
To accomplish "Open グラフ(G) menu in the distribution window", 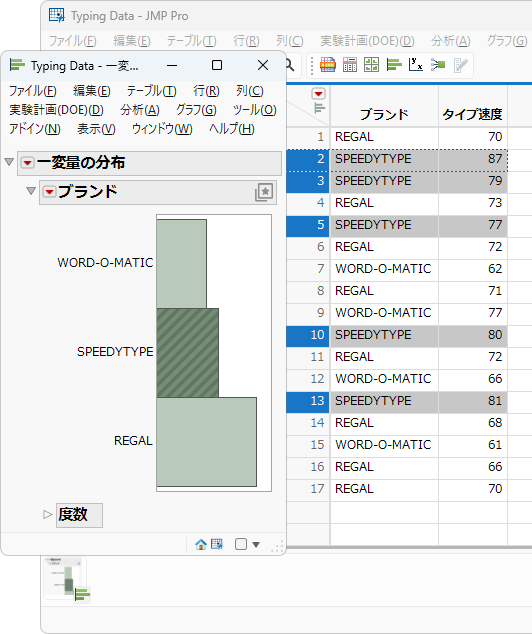I will [196, 110].
